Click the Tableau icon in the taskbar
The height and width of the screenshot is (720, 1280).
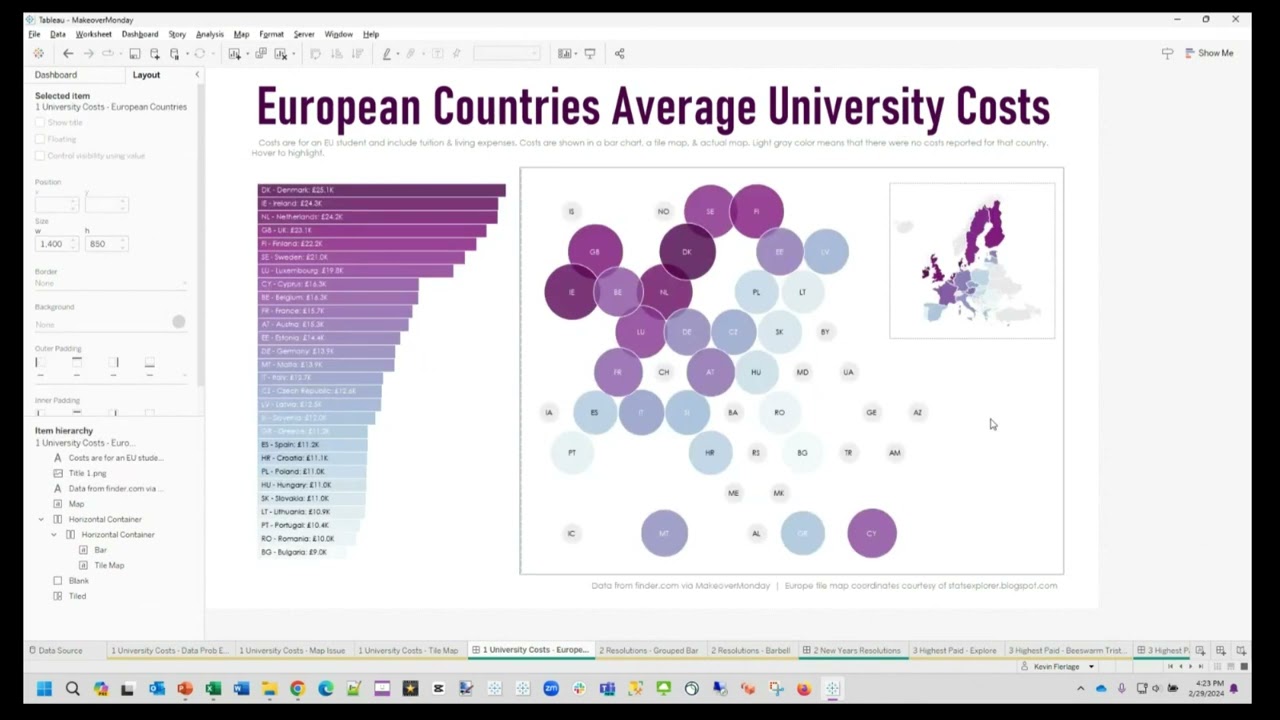(x=832, y=688)
